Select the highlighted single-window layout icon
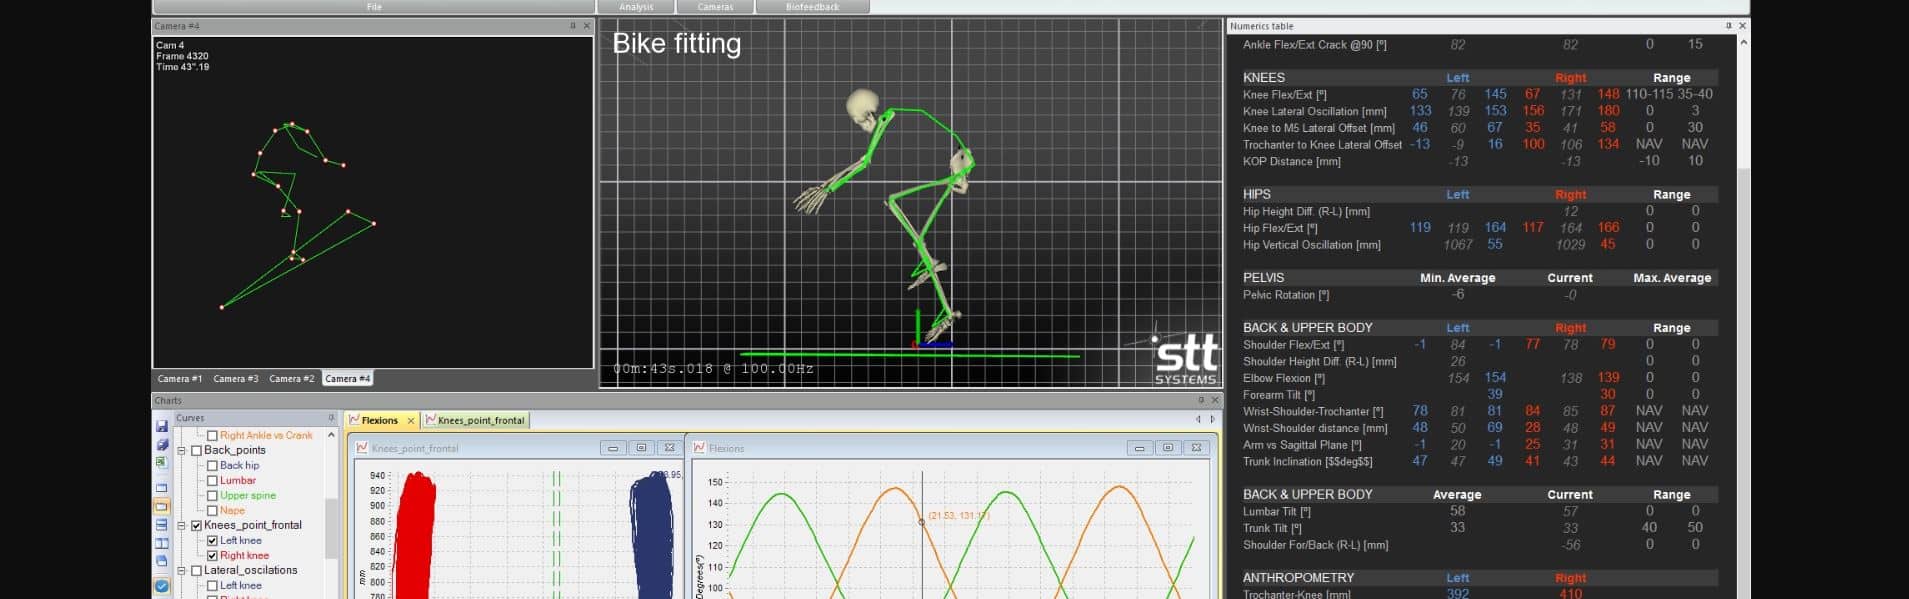 coord(162,506)
